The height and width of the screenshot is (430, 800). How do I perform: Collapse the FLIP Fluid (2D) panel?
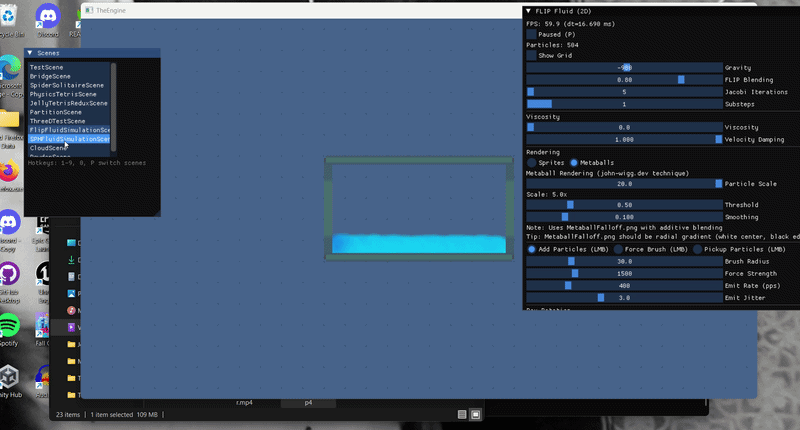pos(528,11)
